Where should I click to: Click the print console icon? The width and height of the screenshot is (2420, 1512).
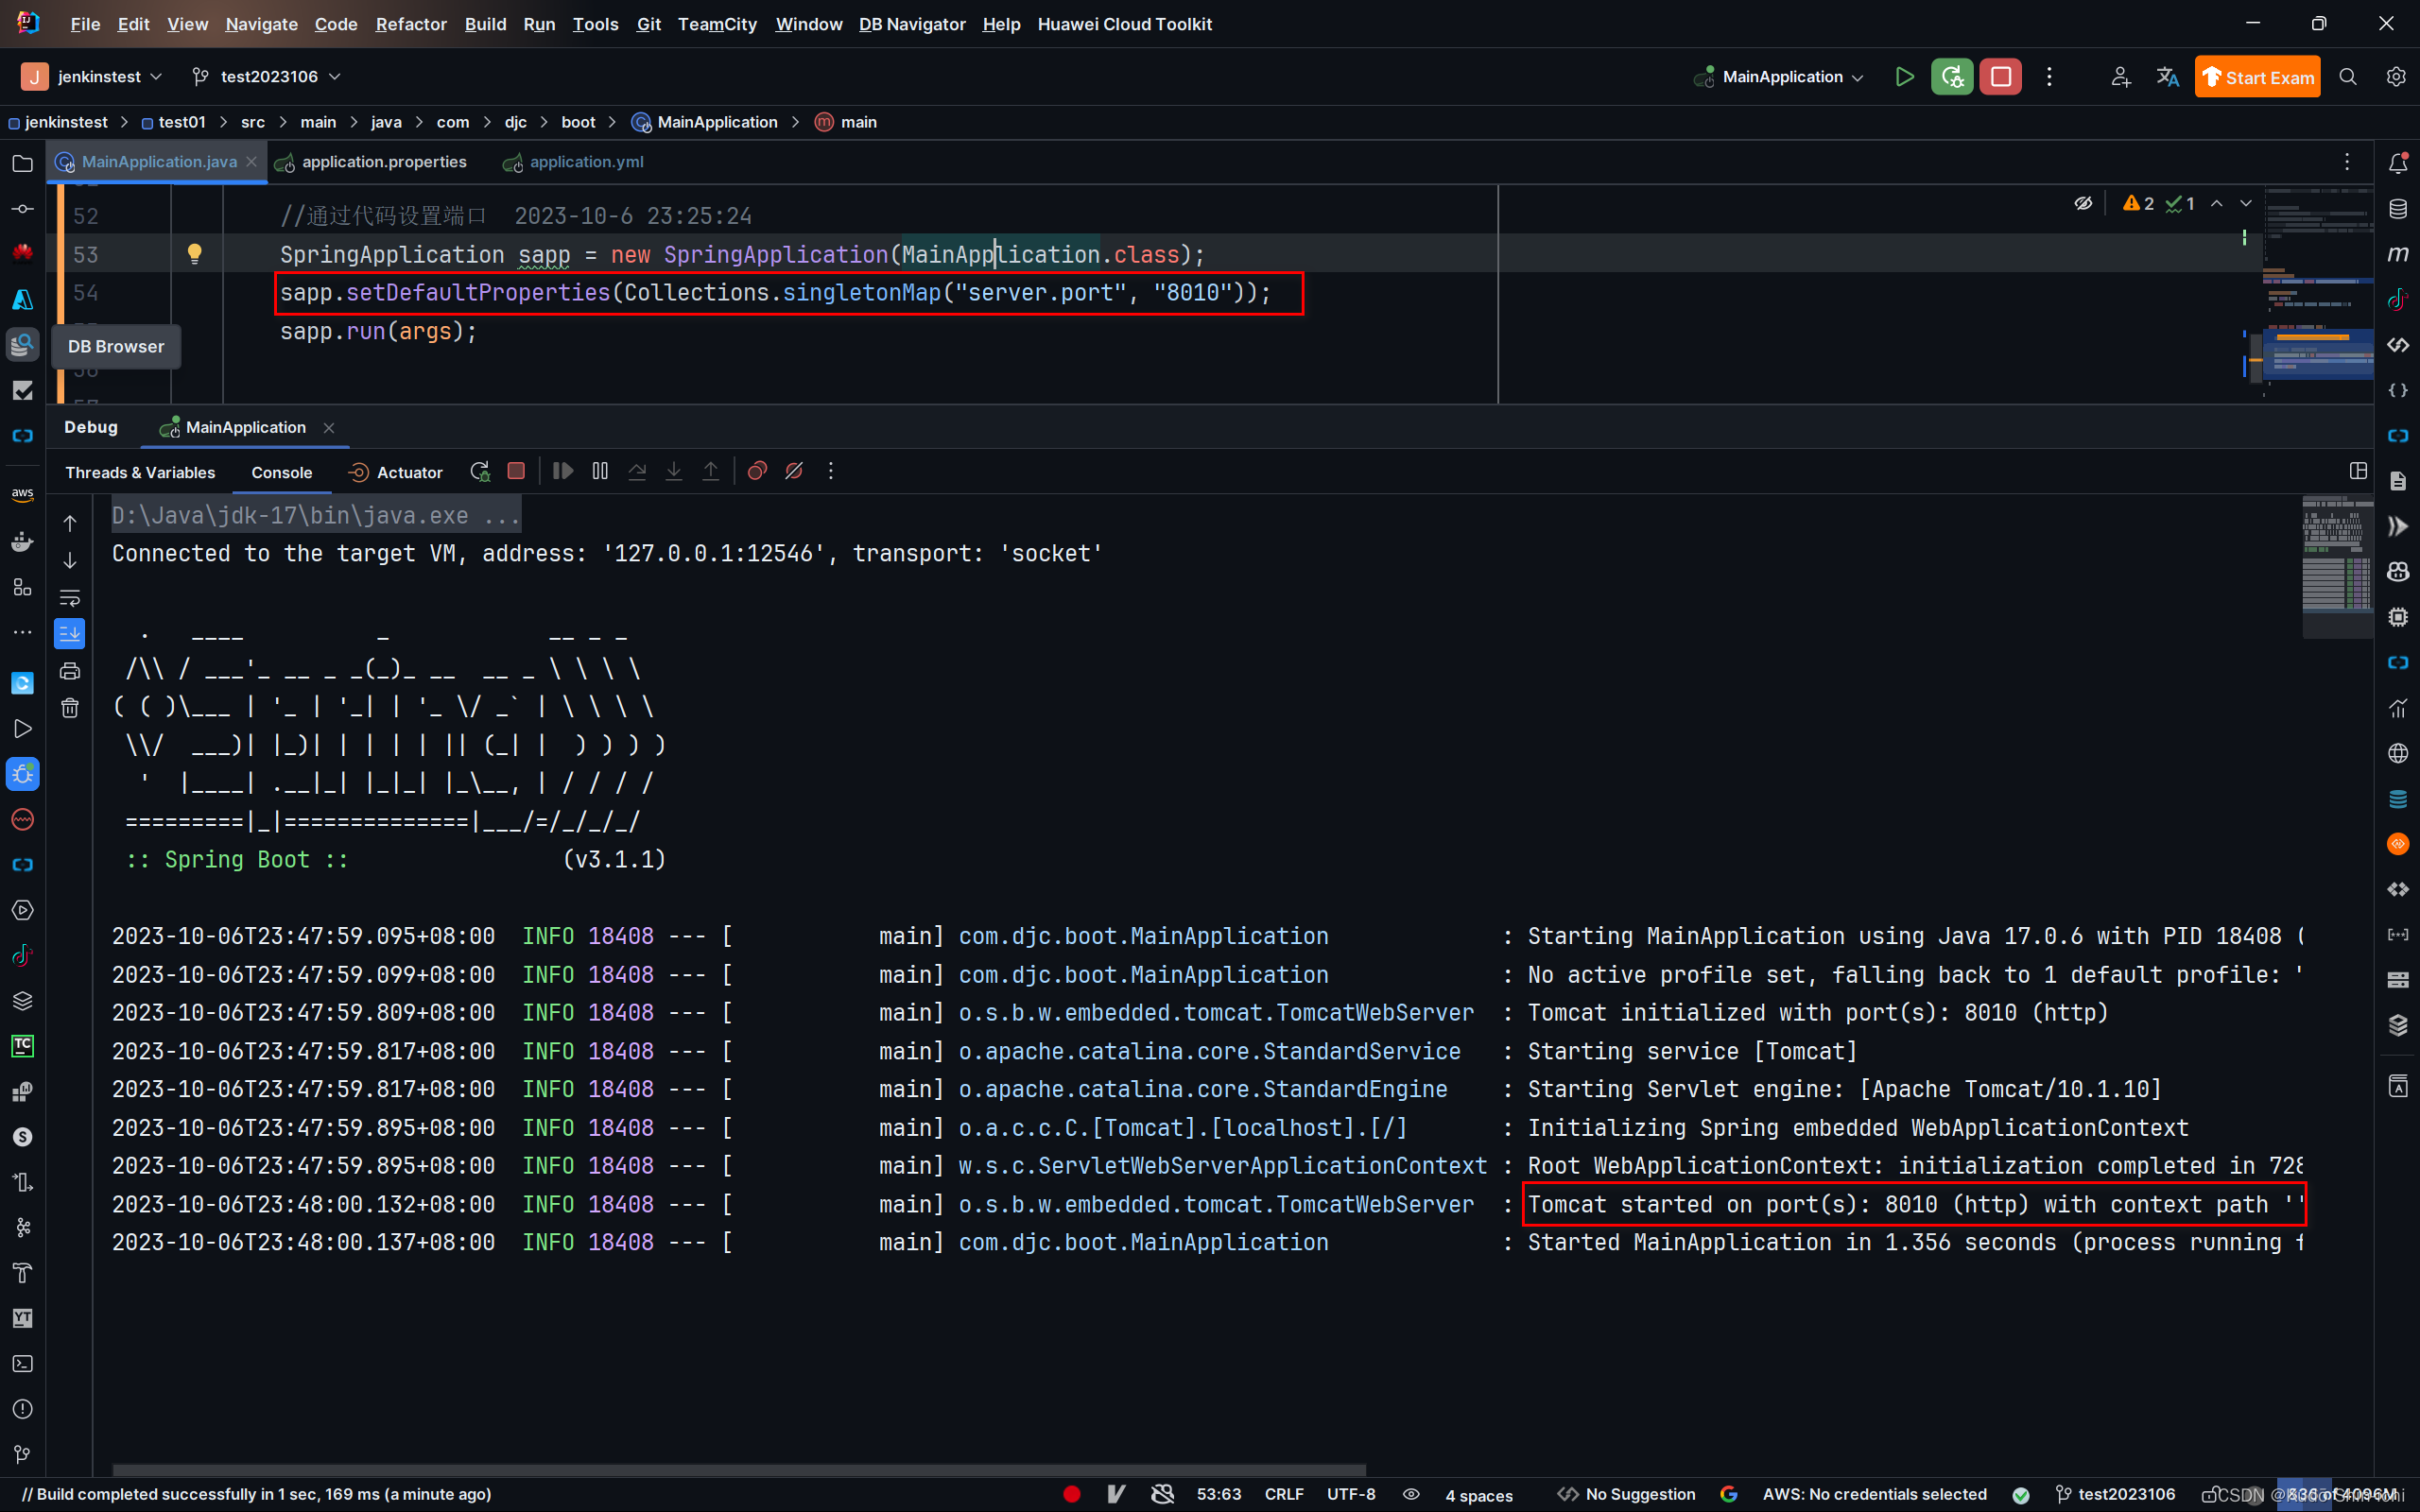point(70,671)
